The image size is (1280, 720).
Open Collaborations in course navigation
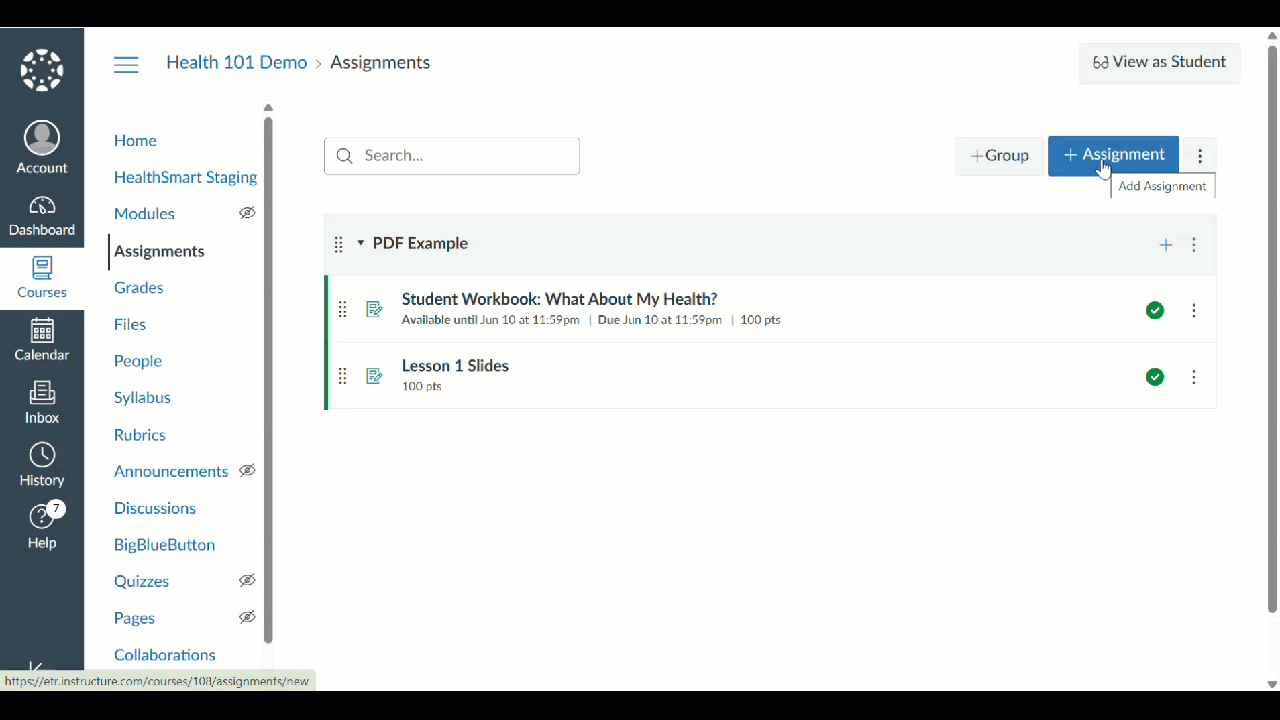(x=165, y=655)
